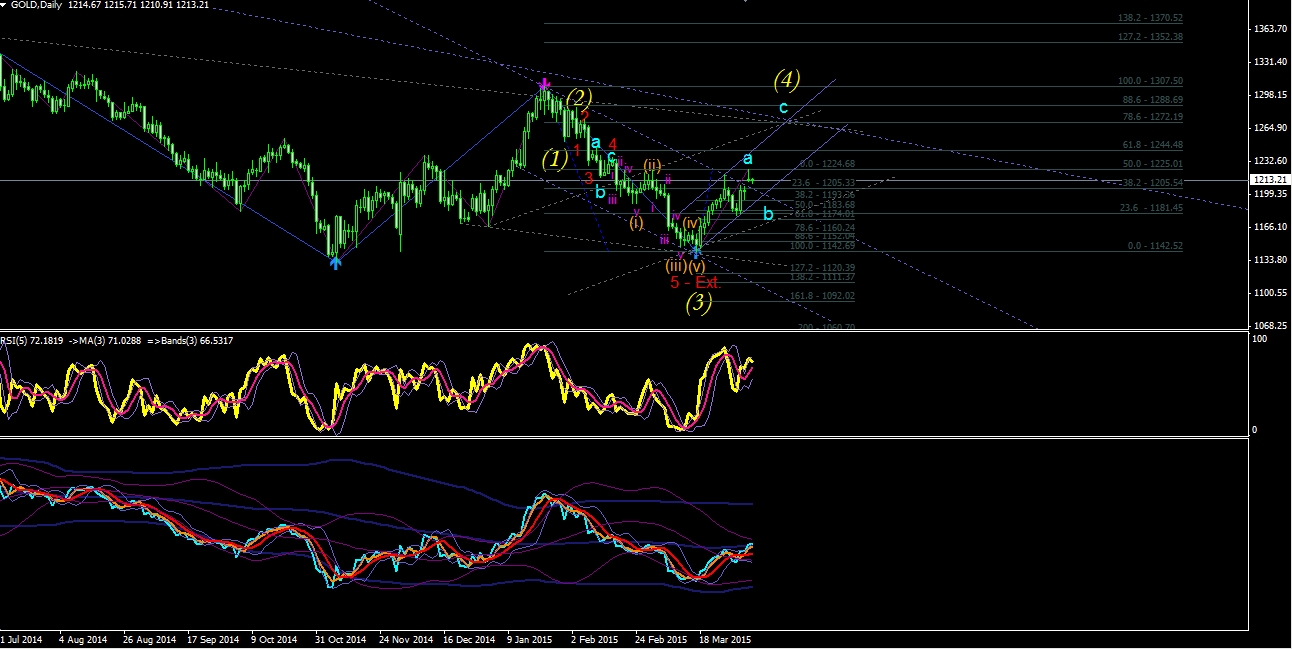
Task: Click Fibonacci level 127.2 - 1120.39
Action: tap(822, 268)
